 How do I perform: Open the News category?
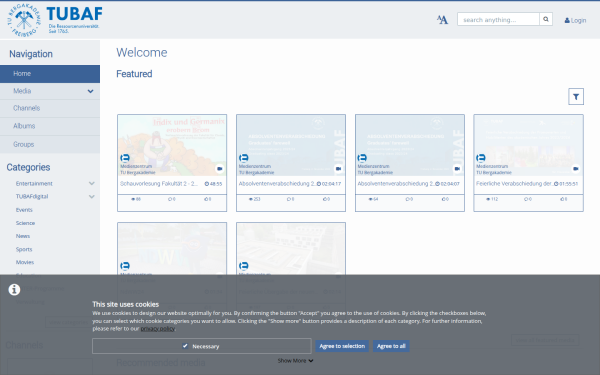pyautogui.click(x=23, y=236)
